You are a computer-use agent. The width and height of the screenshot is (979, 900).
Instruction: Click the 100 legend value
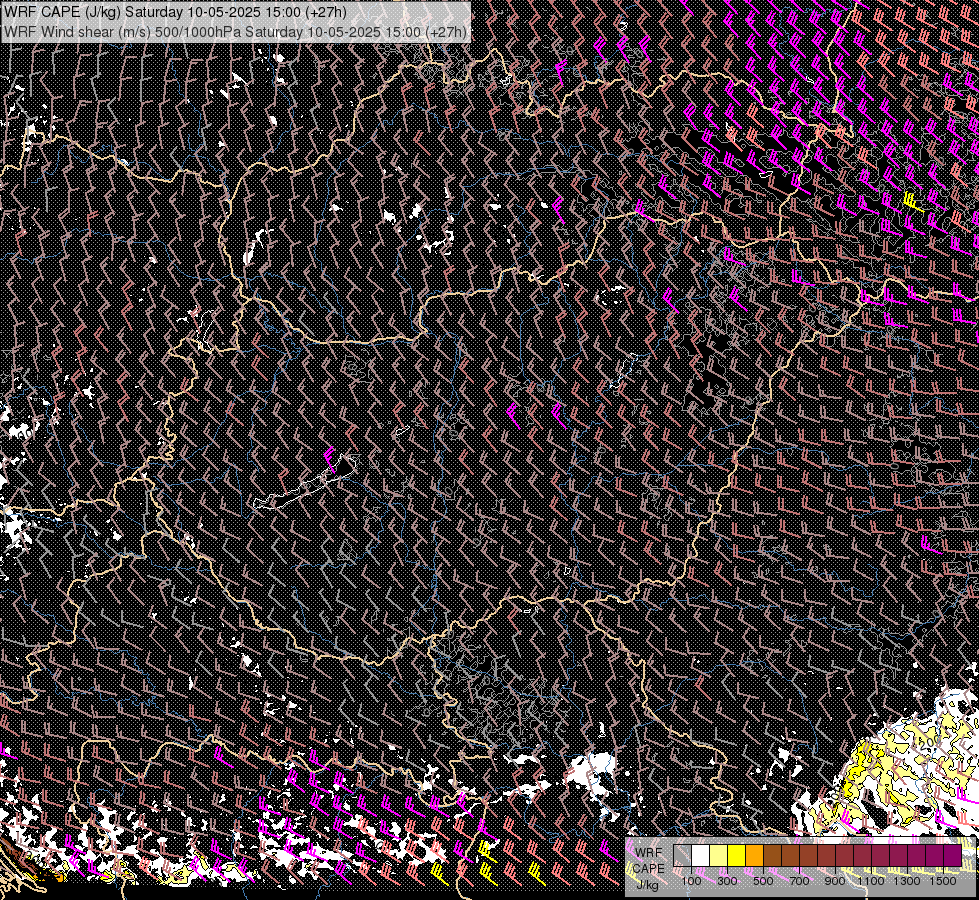(691, 881)
